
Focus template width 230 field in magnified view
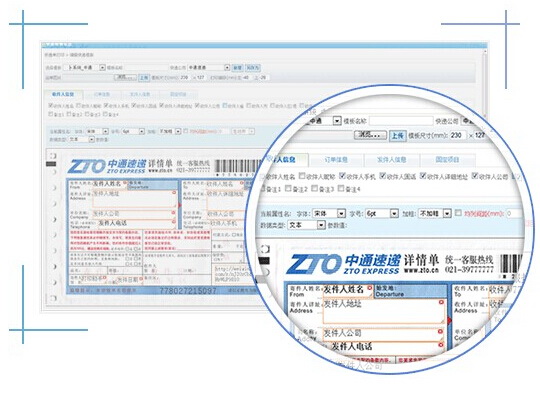(x=458, y=135)
